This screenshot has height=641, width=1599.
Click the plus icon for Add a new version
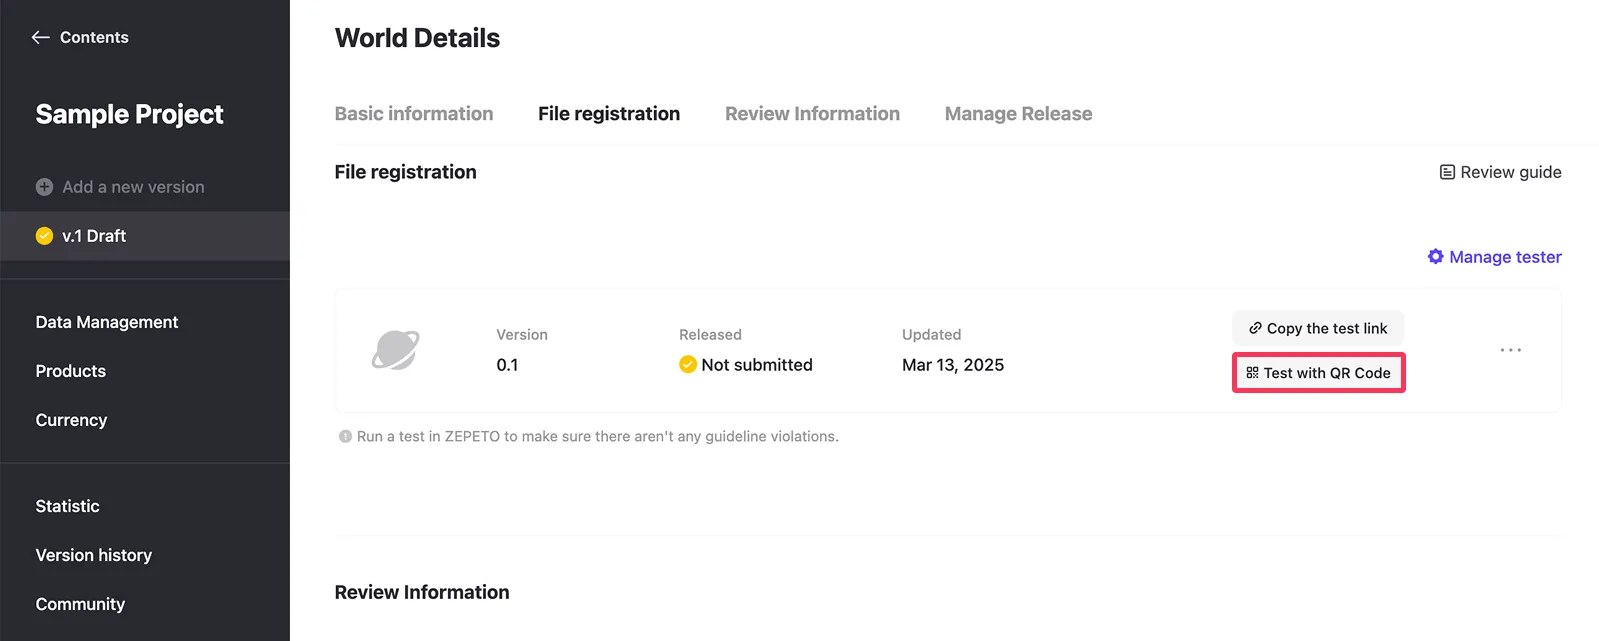click(44, 187)
